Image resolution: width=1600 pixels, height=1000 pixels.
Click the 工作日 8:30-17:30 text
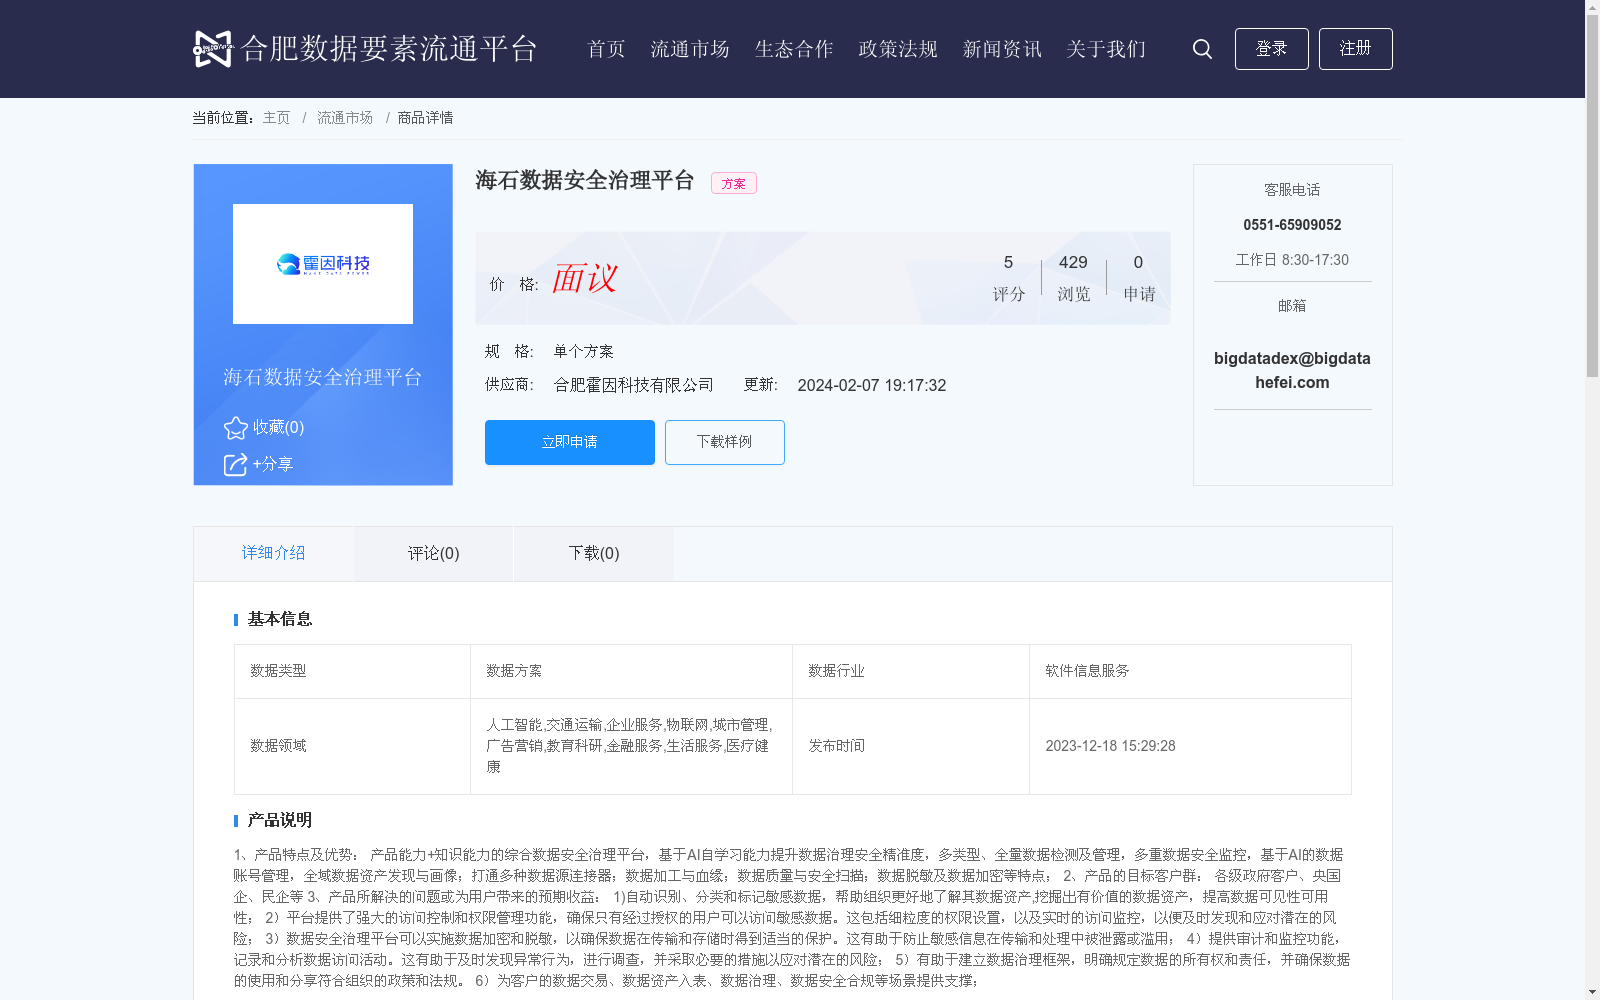[x=1292, y=260]
